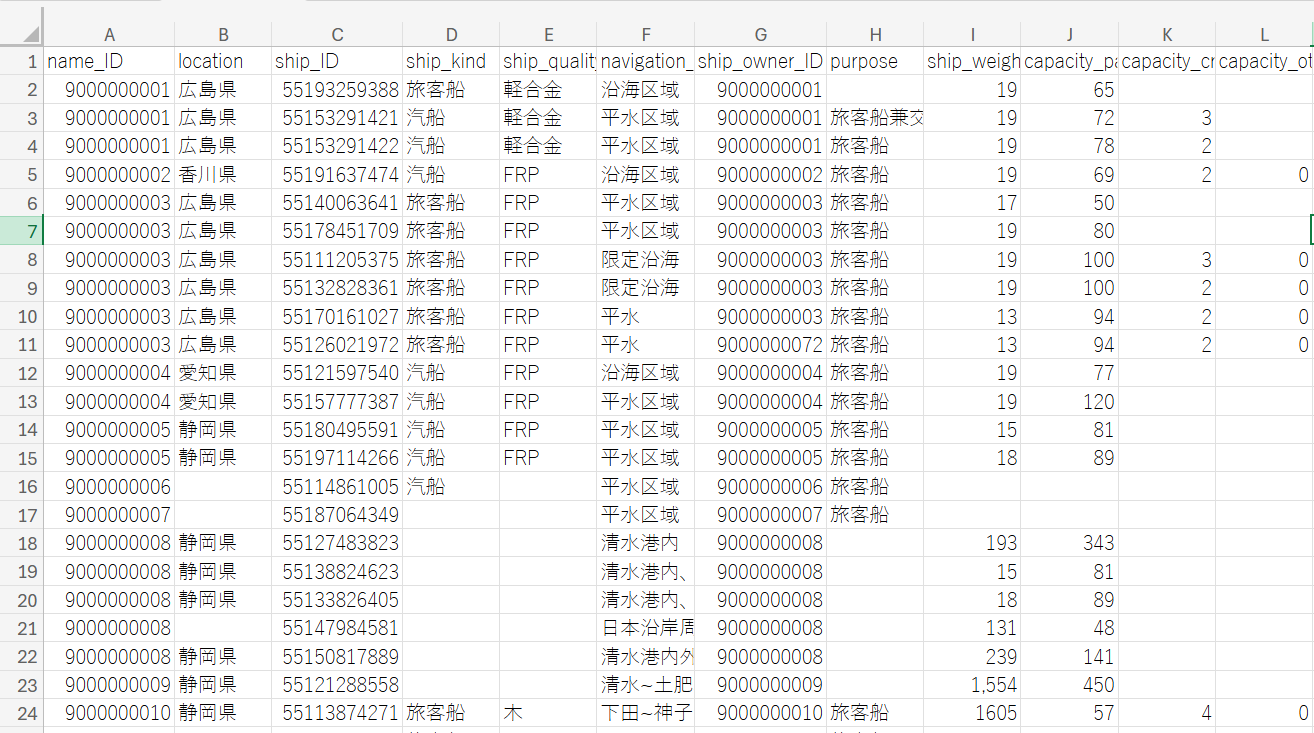Click cell 55147984581
Viewport: 1314px width, 733px height.
click(x=337, y=628)
